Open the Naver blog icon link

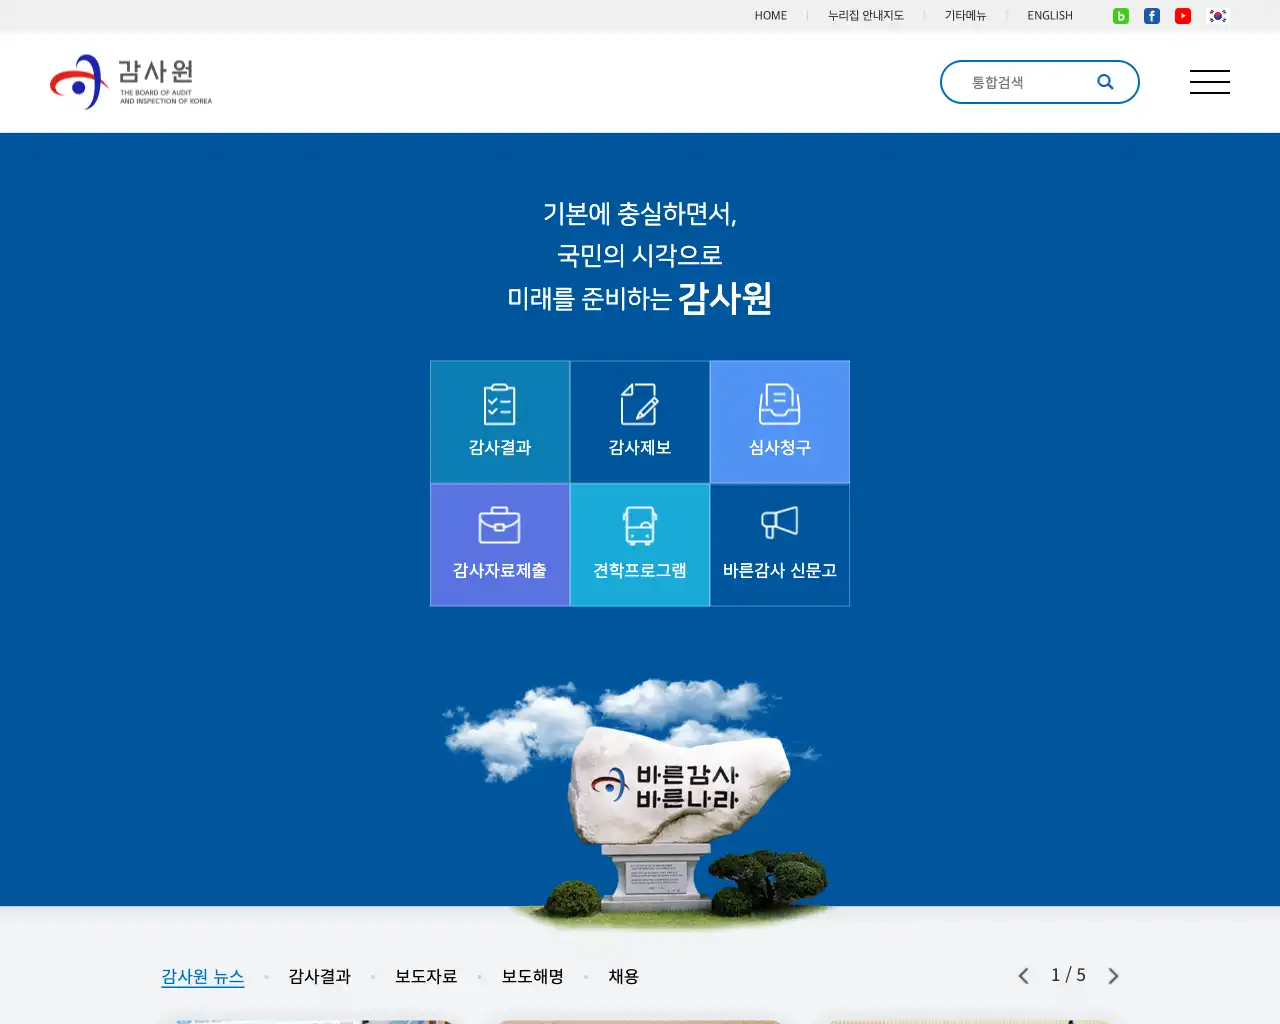pos(1121,16)
